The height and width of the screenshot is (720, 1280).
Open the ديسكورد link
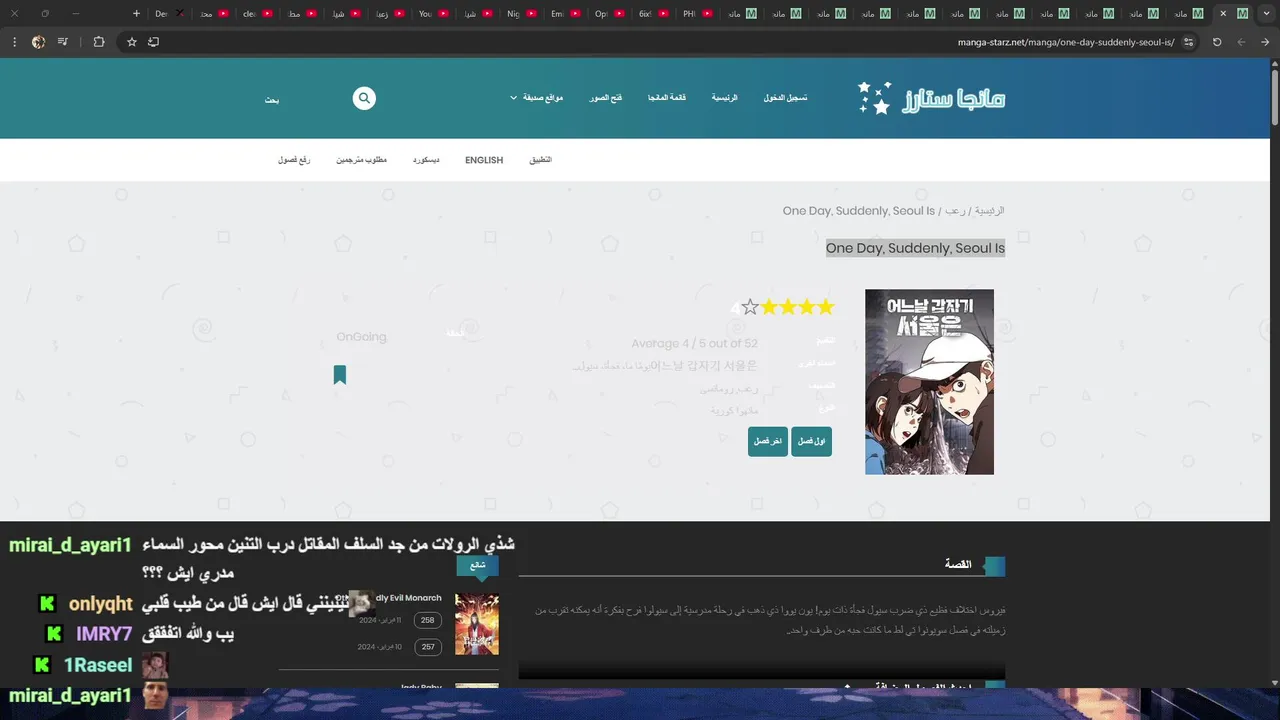426,160
